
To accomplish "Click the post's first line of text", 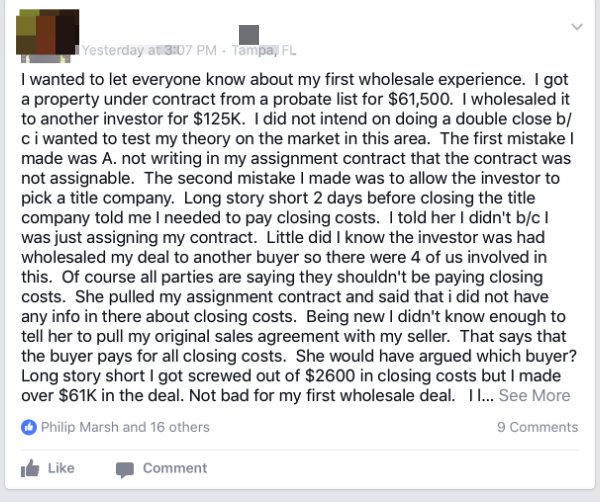I will click(290, 75).
